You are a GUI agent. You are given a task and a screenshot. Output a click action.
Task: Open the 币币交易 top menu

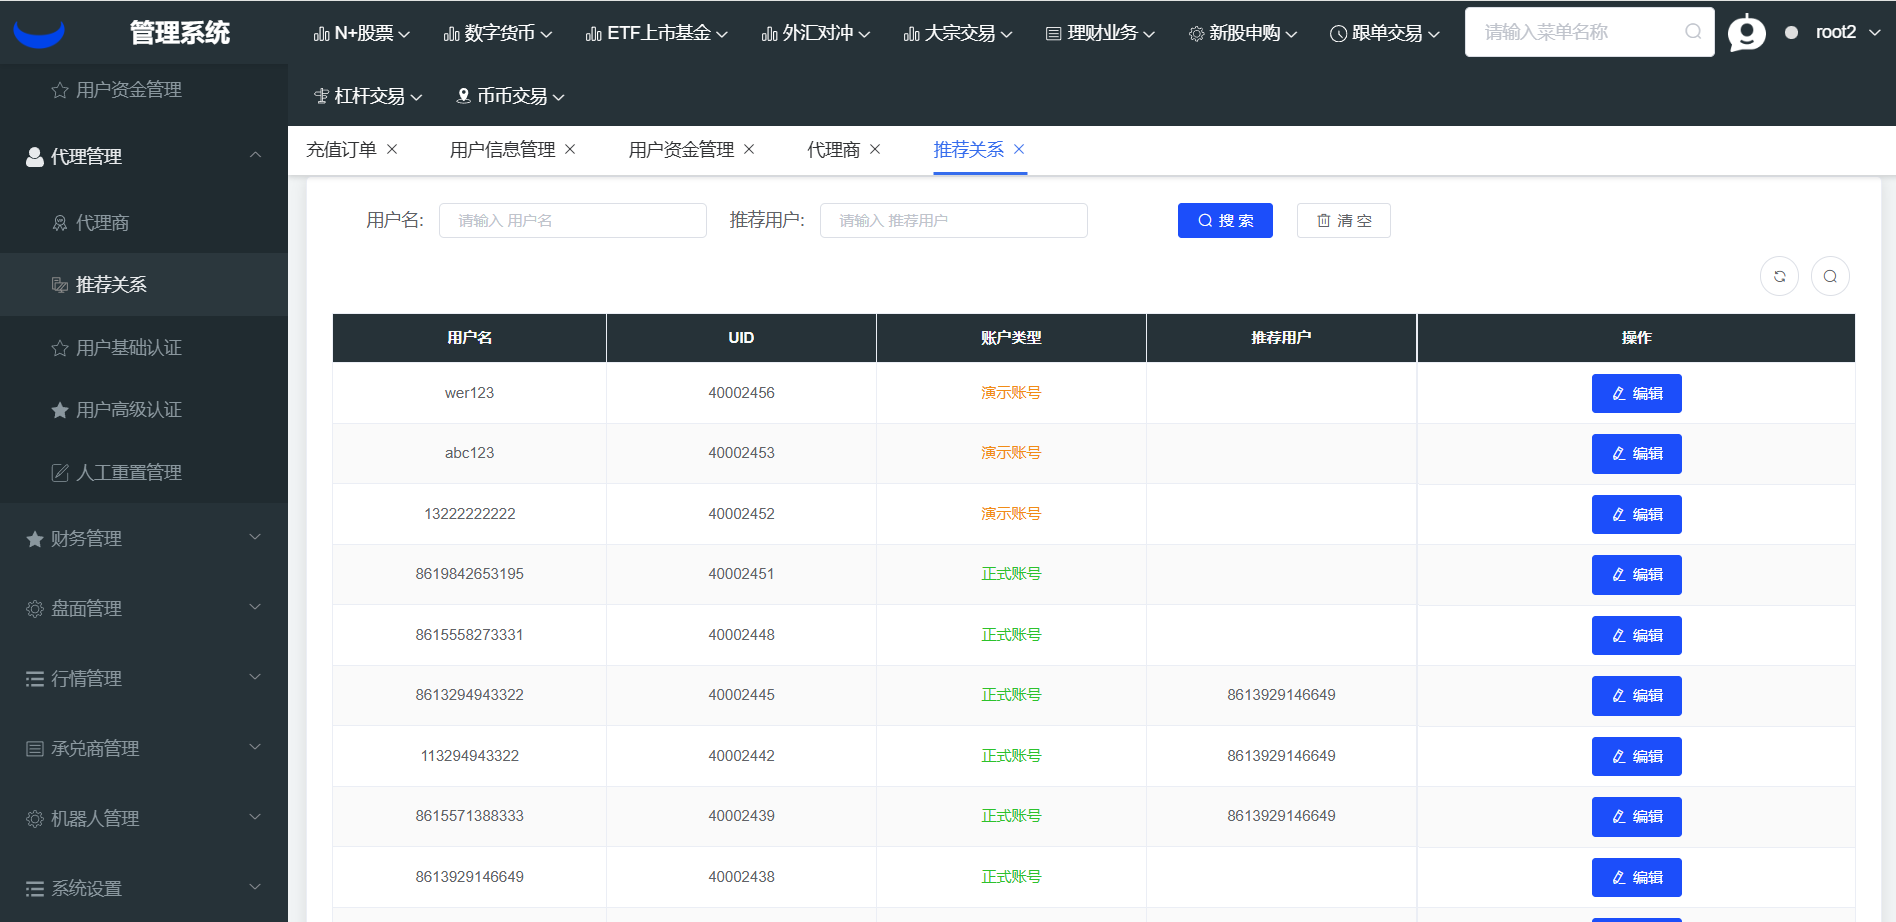pos(510,96)
